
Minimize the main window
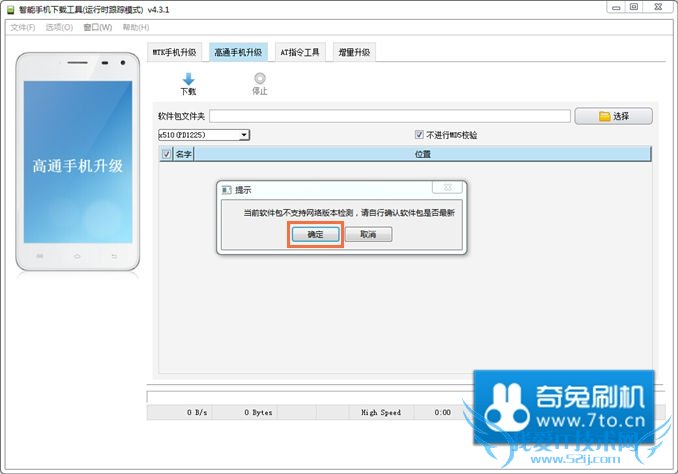point(617,7)
